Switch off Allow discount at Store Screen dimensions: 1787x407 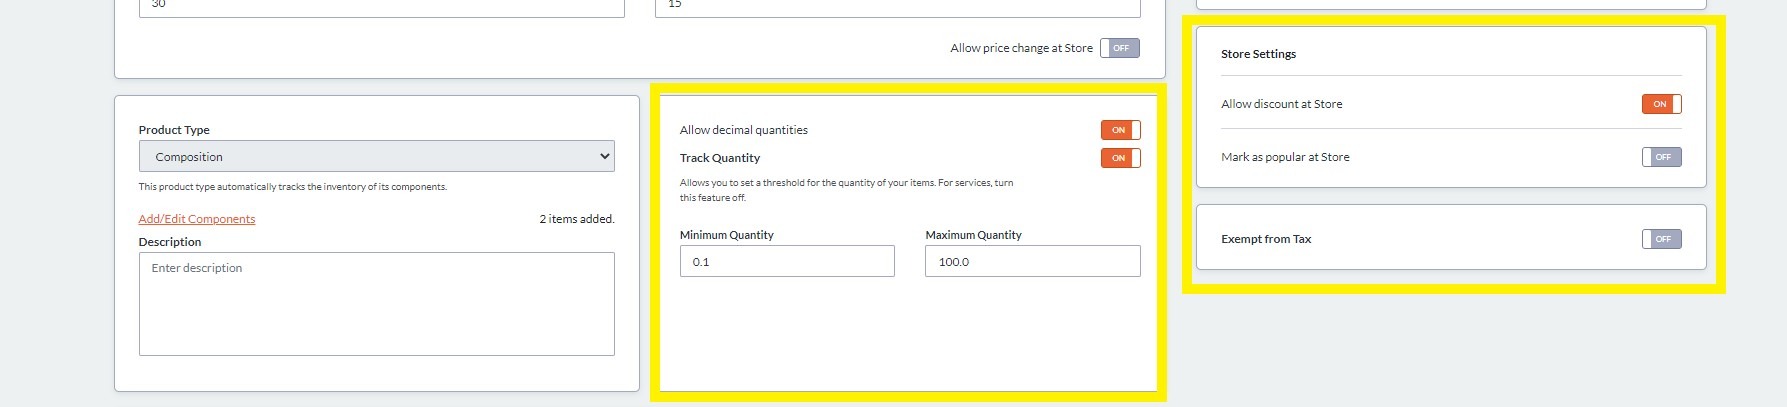point(1661,104)
